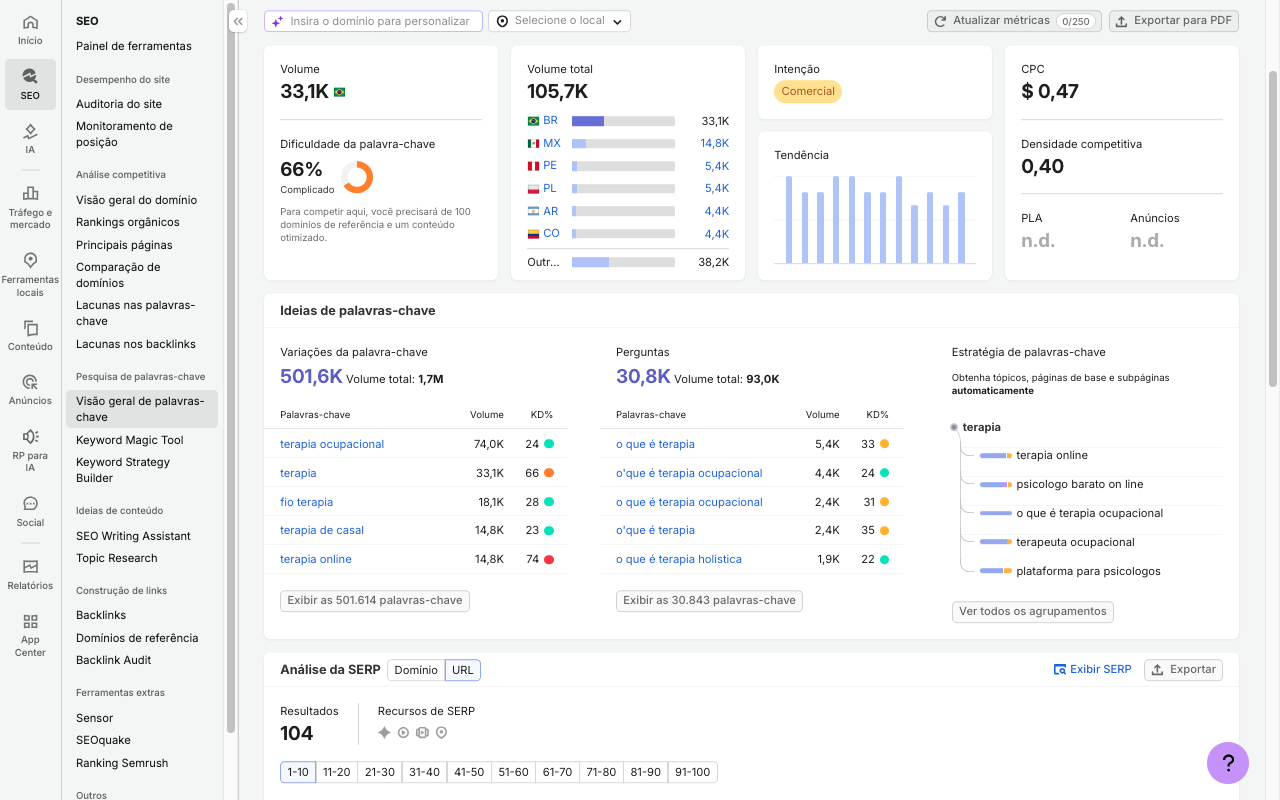Select results page 21-30
Image resolution: width=1280 pixels, height=800 pixels.
380,772
